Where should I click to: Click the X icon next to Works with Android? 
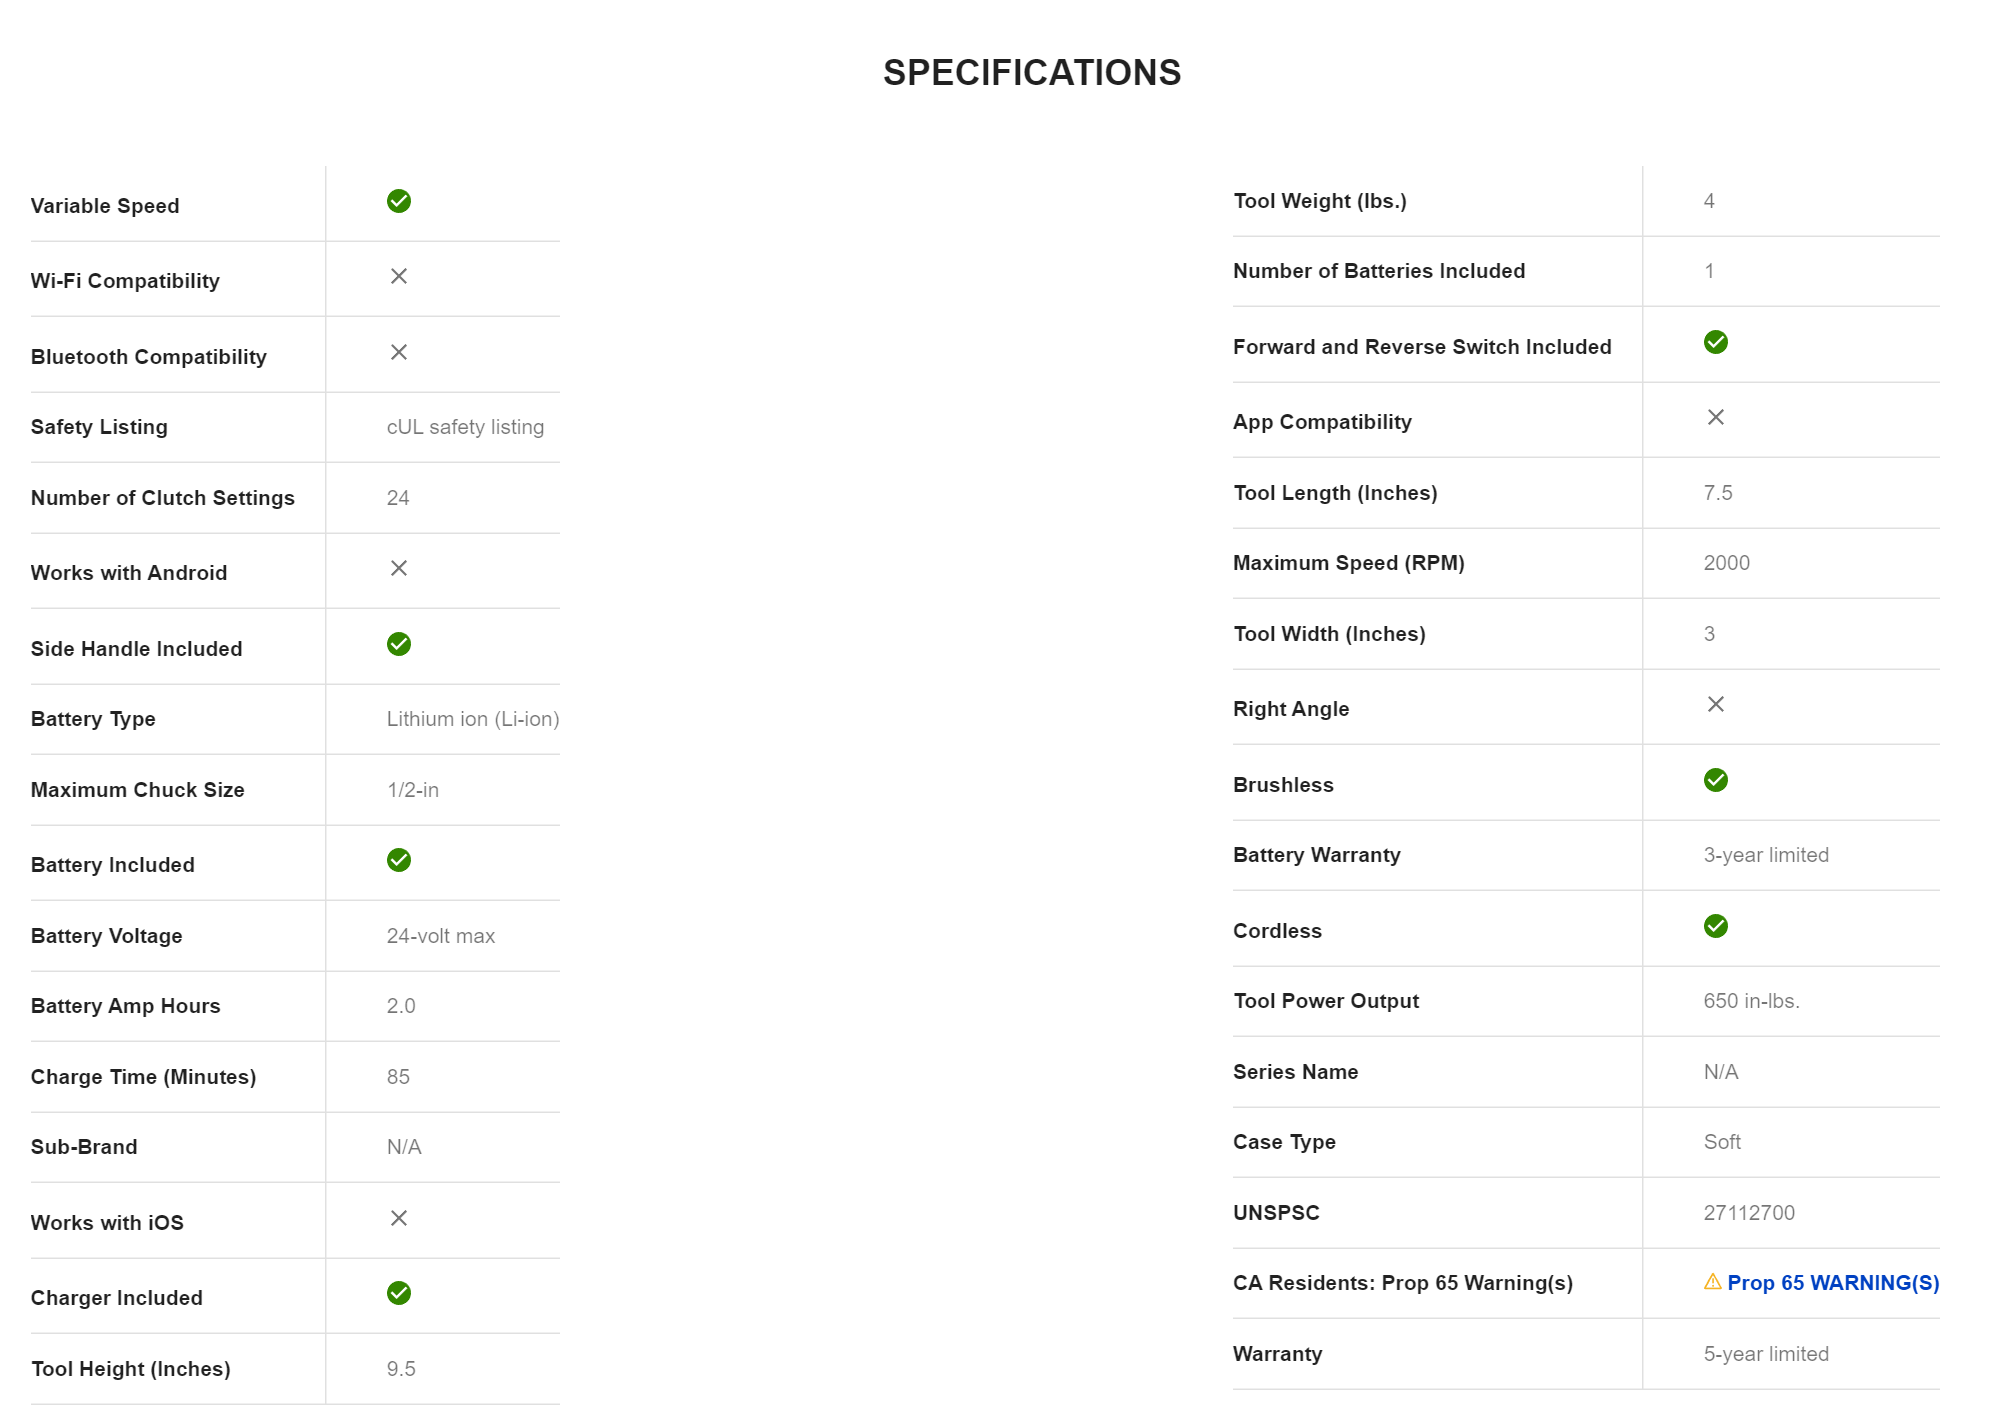399,568
